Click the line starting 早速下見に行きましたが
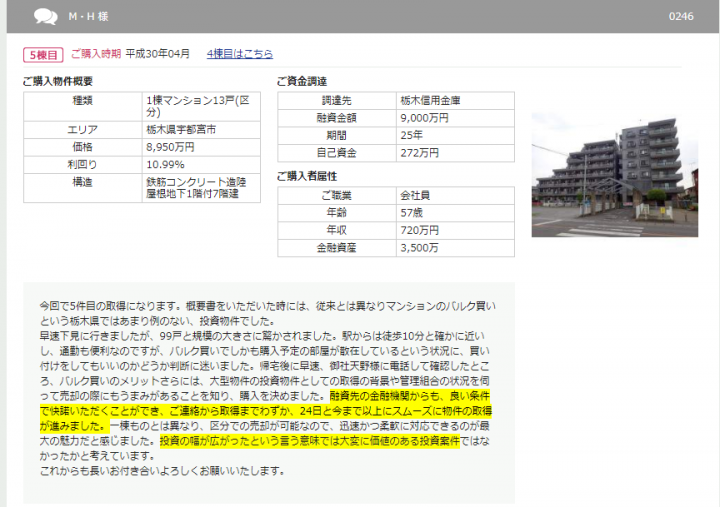Viewport: 720px width, 507px height. coord(262,336)
